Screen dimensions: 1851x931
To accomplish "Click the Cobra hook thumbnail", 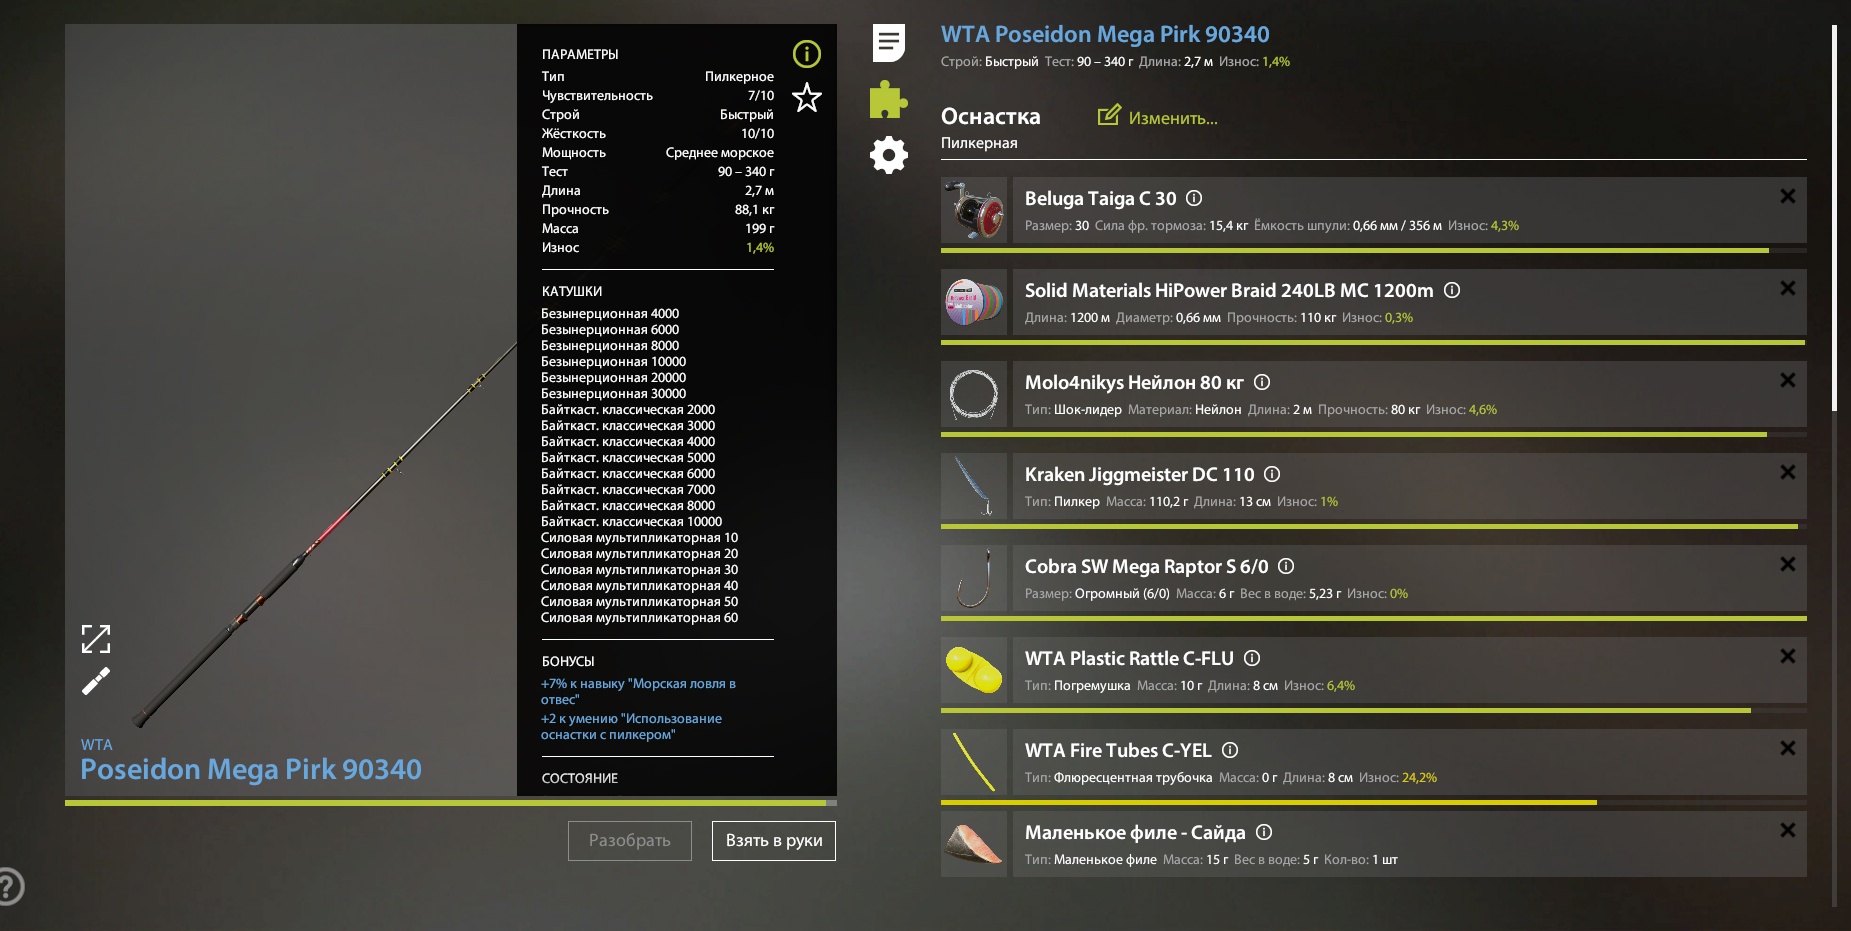I will click(974, 578).
